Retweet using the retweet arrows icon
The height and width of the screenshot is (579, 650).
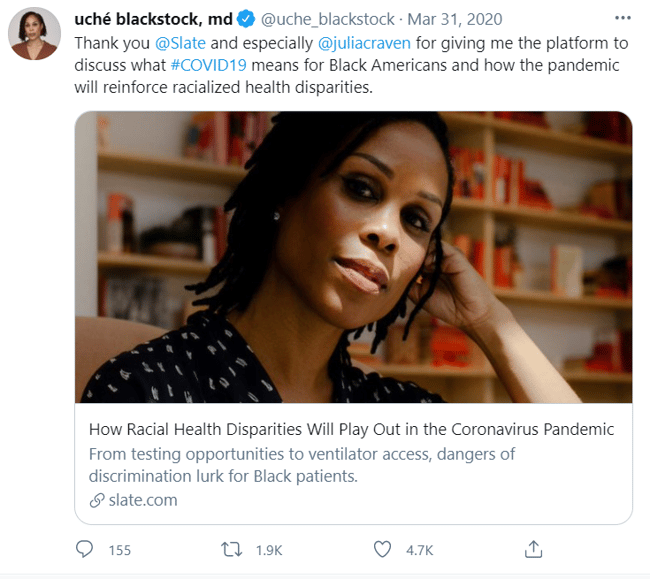231,550
